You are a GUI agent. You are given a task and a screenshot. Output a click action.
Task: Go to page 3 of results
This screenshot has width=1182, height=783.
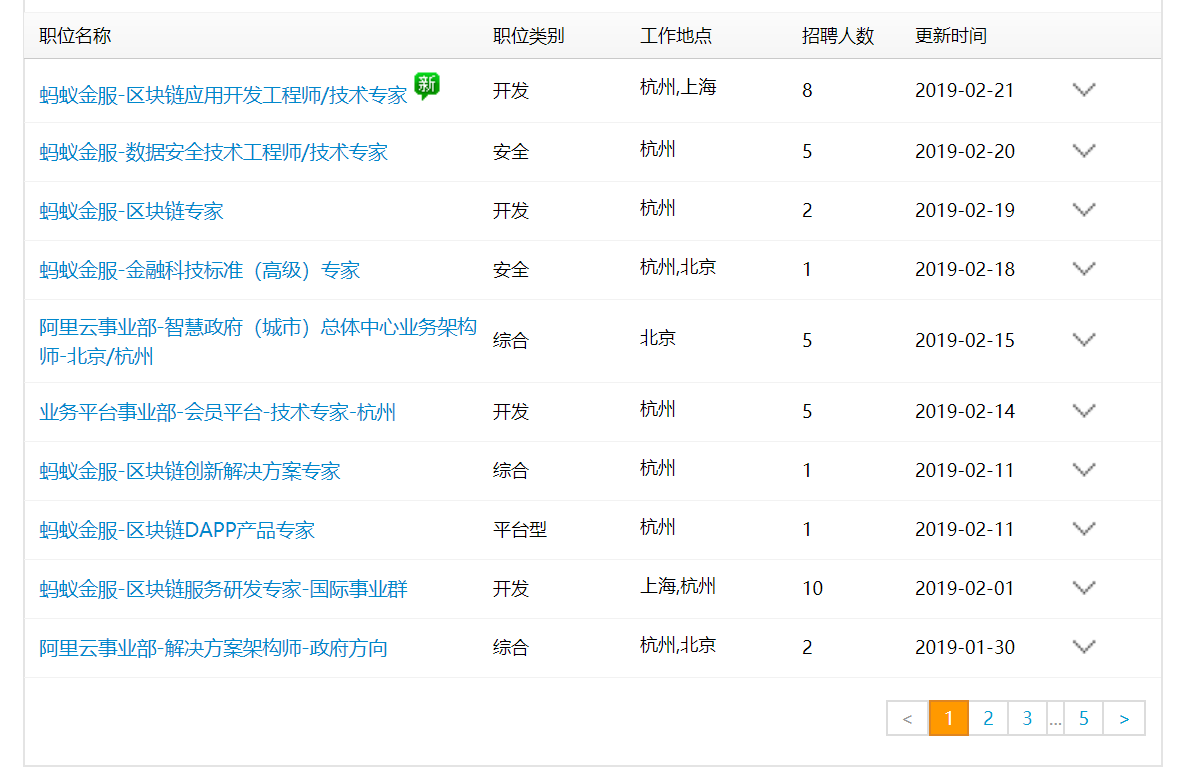click(1027, 718)
